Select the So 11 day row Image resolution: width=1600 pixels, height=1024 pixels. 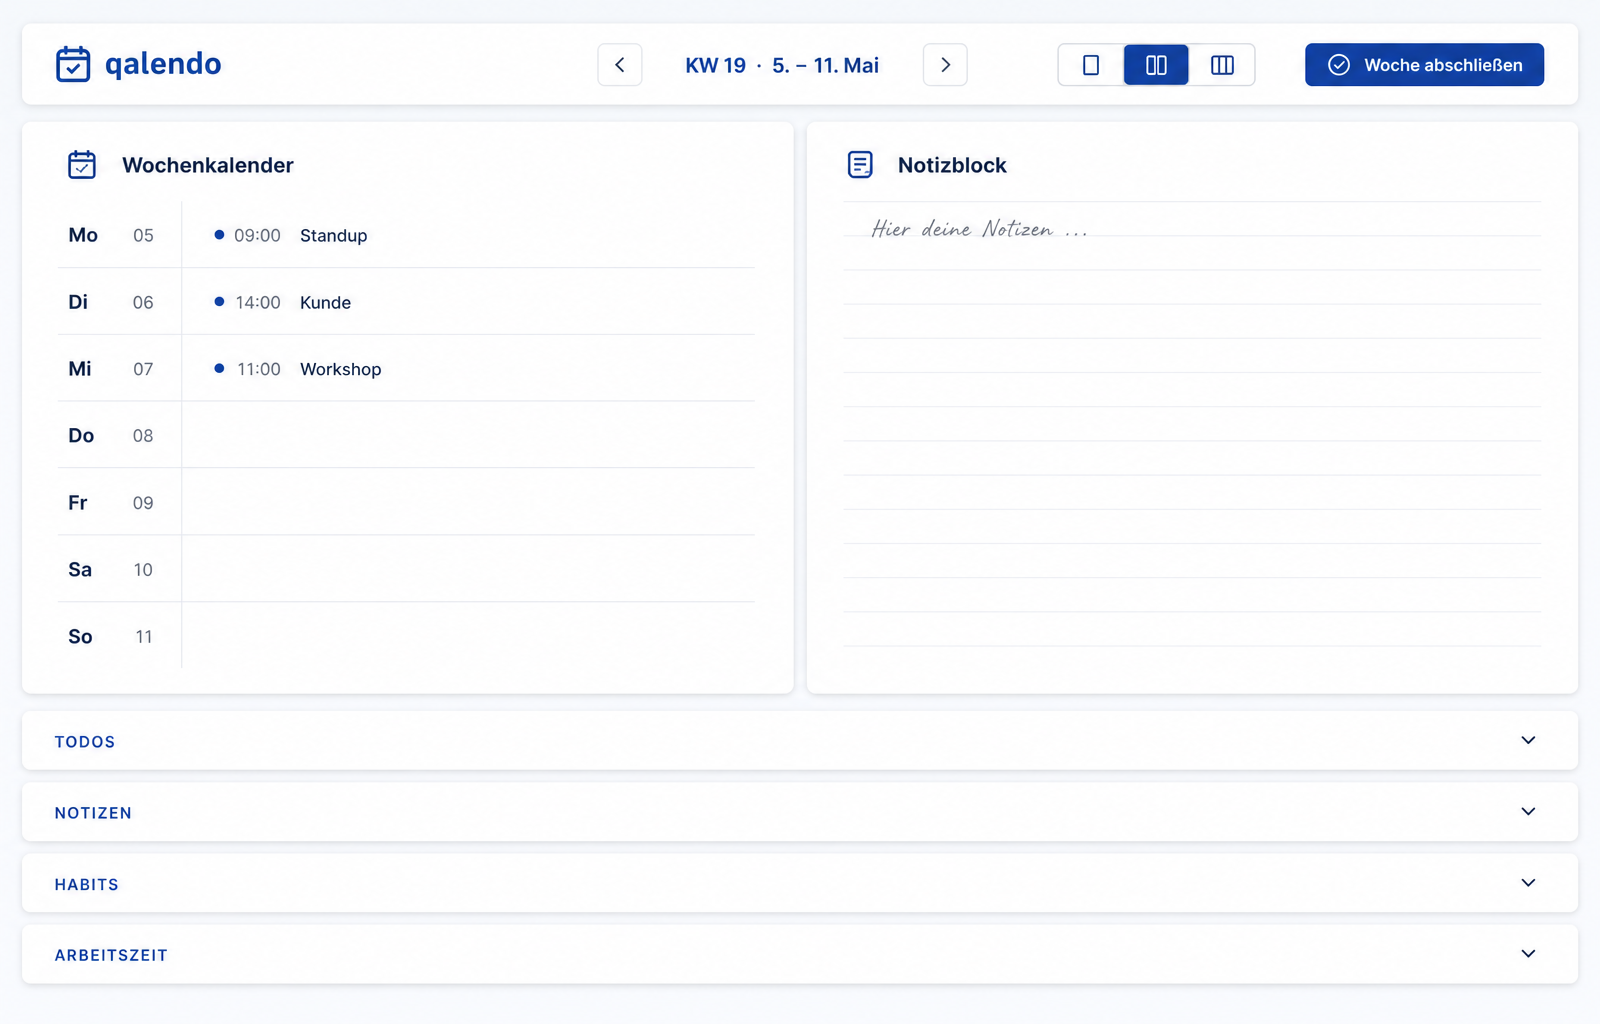tap(406, 636)
